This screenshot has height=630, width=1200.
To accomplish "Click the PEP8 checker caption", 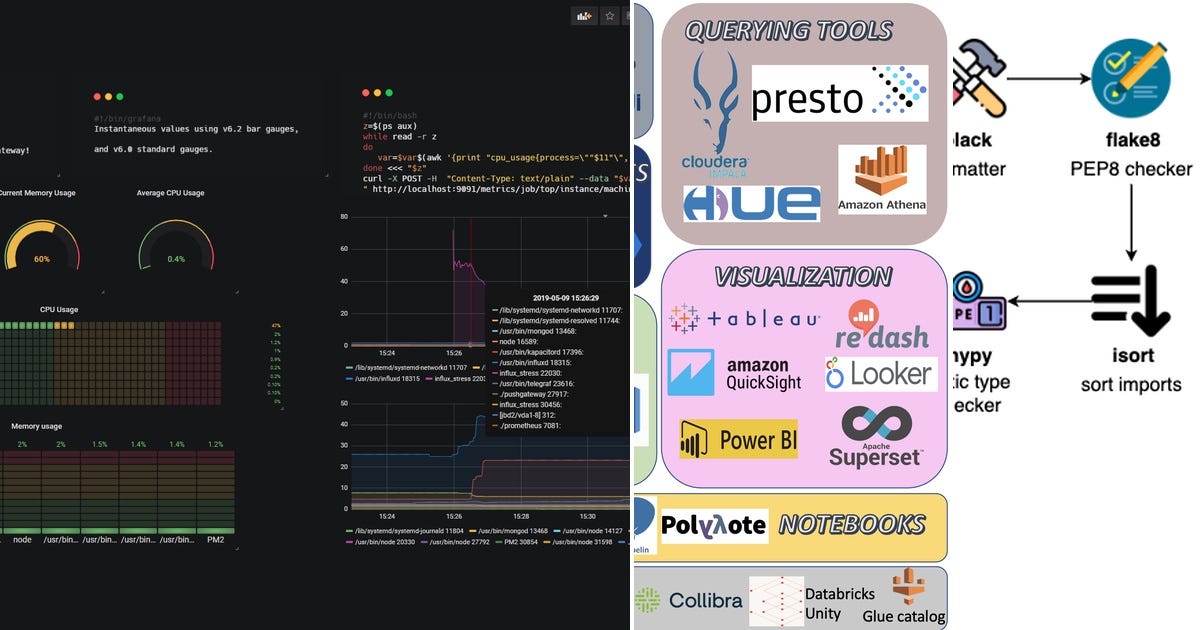I will tap(1129, 169).
